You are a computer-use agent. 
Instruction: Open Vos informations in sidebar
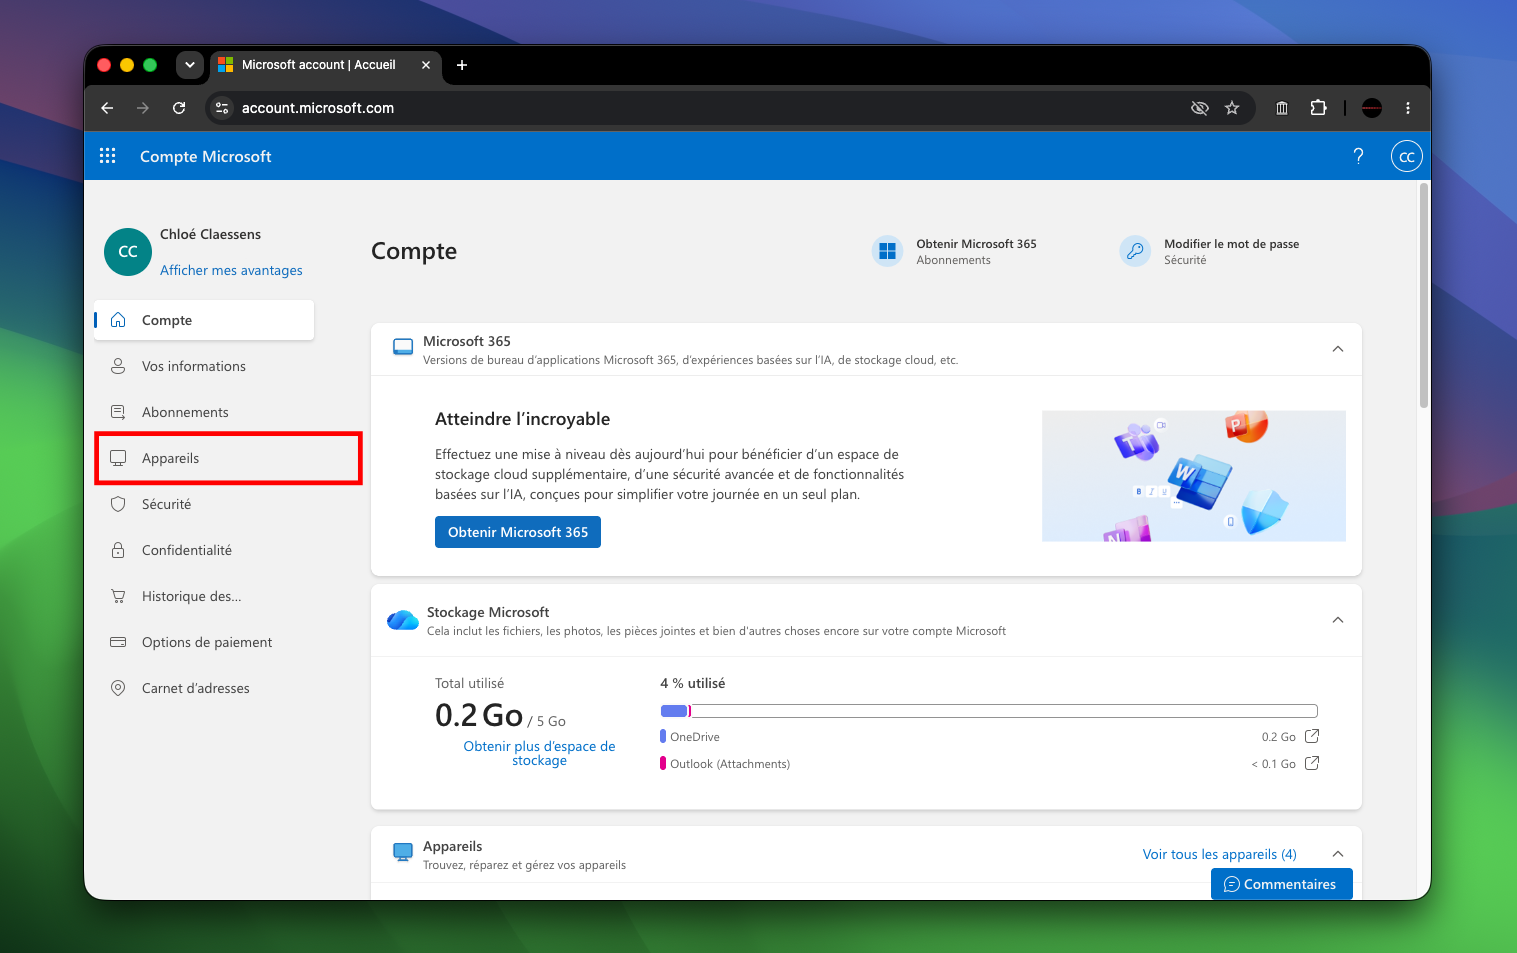pyautogui.click(x=204, y=366)
